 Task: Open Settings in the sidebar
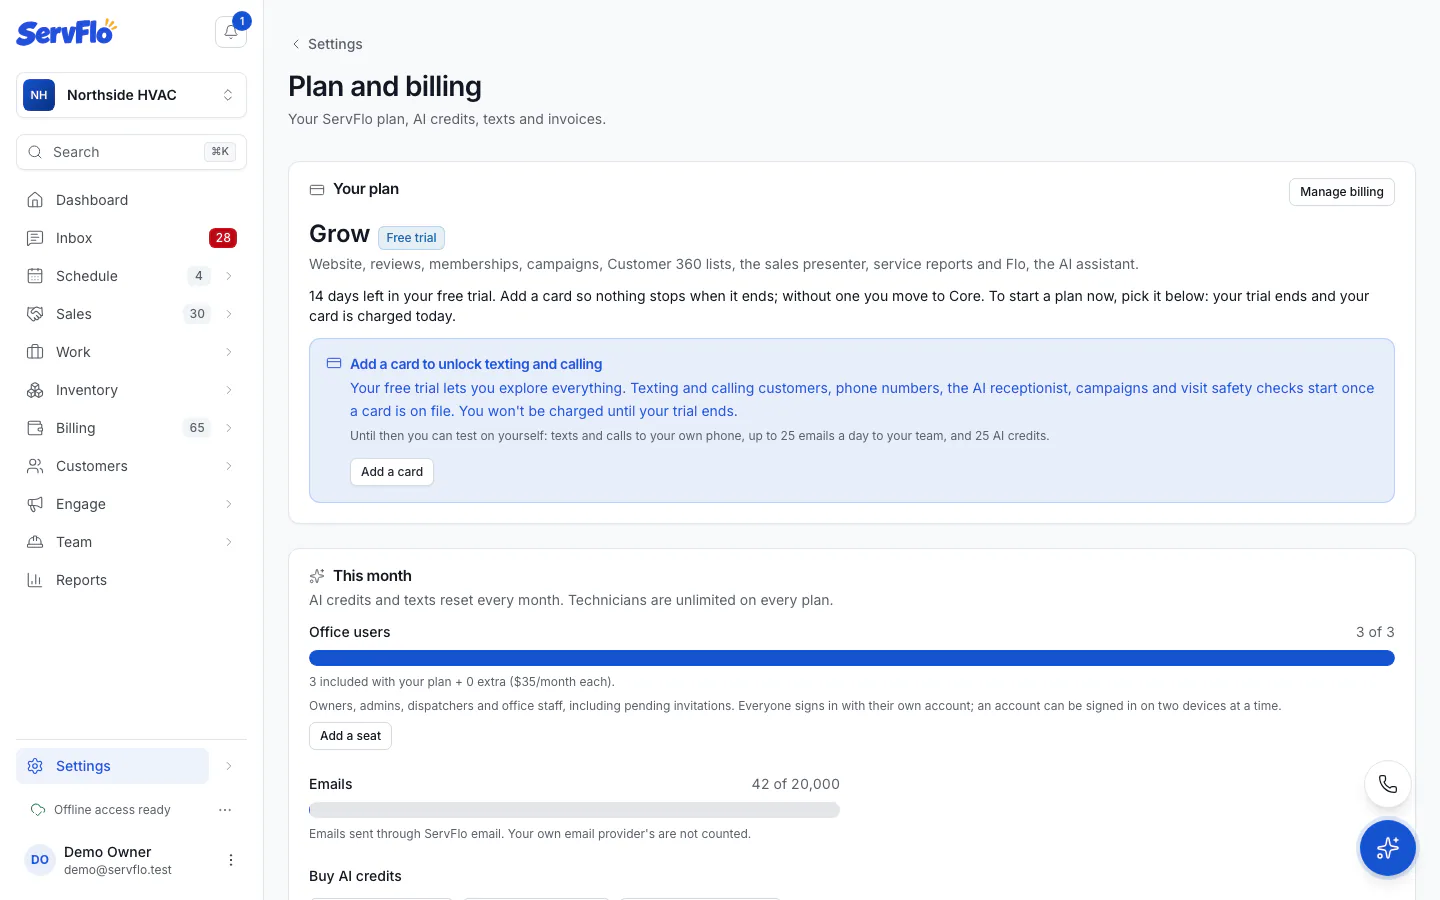pyautogui.click(x=112, y=766)
